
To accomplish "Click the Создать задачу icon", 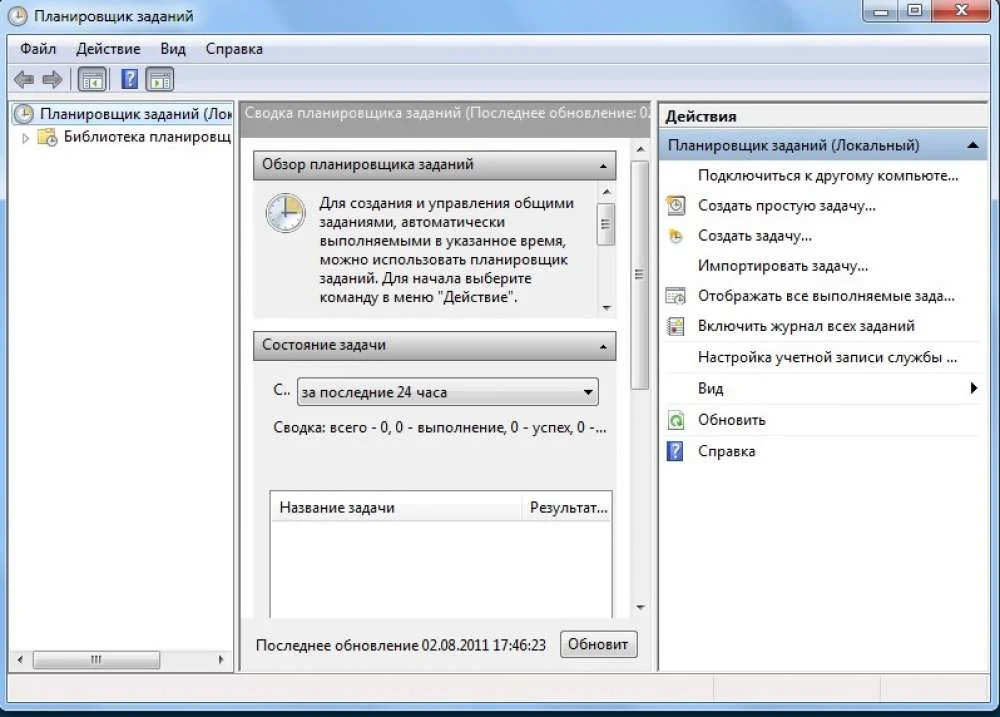I will [x=675, y=235].
